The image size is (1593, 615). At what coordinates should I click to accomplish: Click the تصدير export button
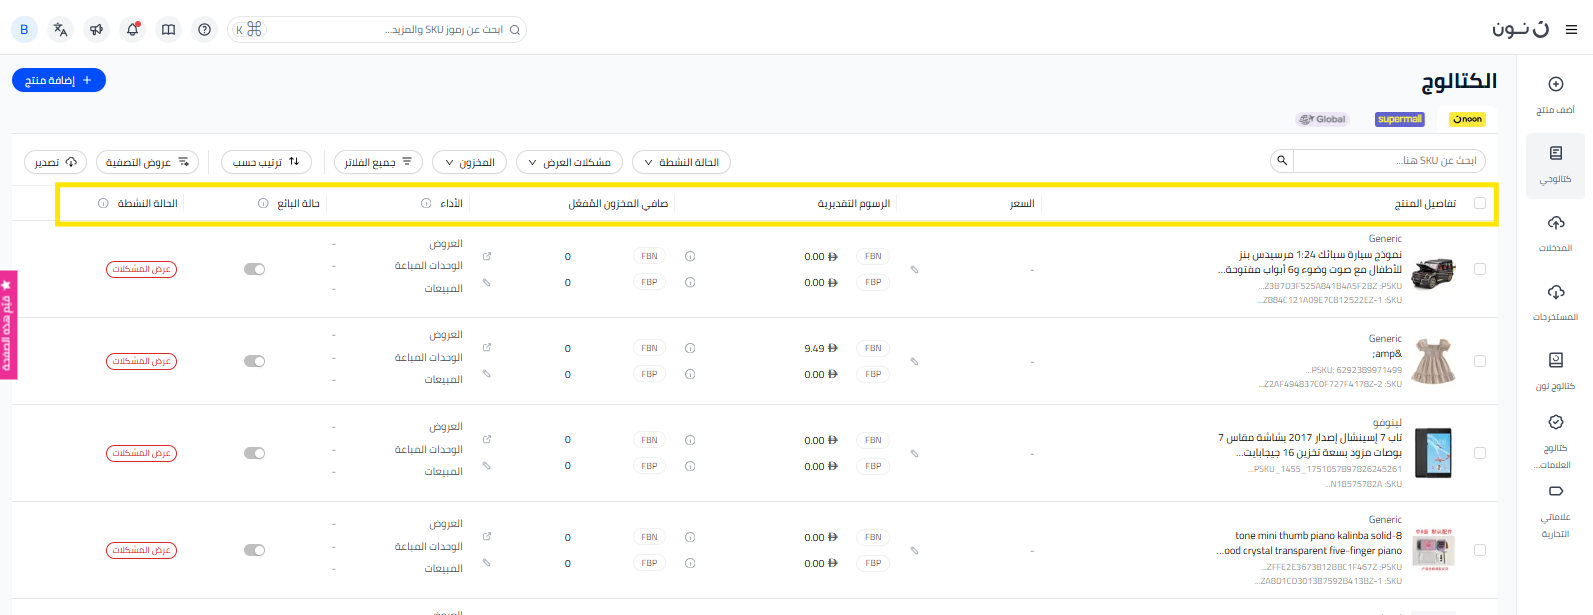point(56,162)
